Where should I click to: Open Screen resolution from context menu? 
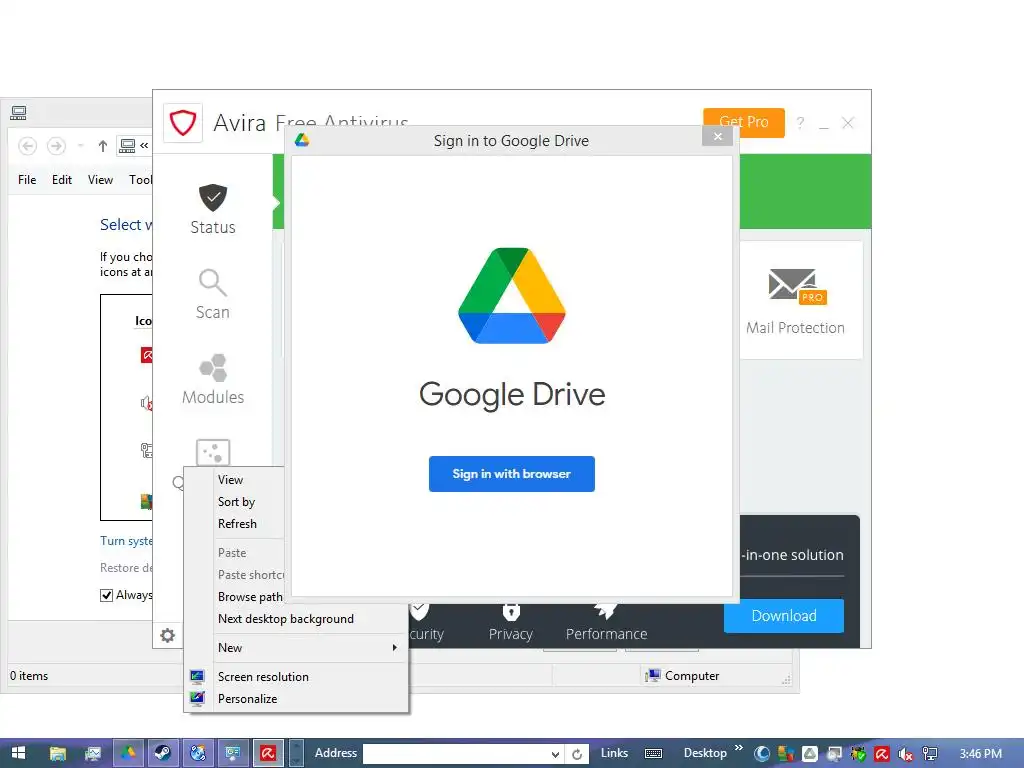click(x=263, y=677)
